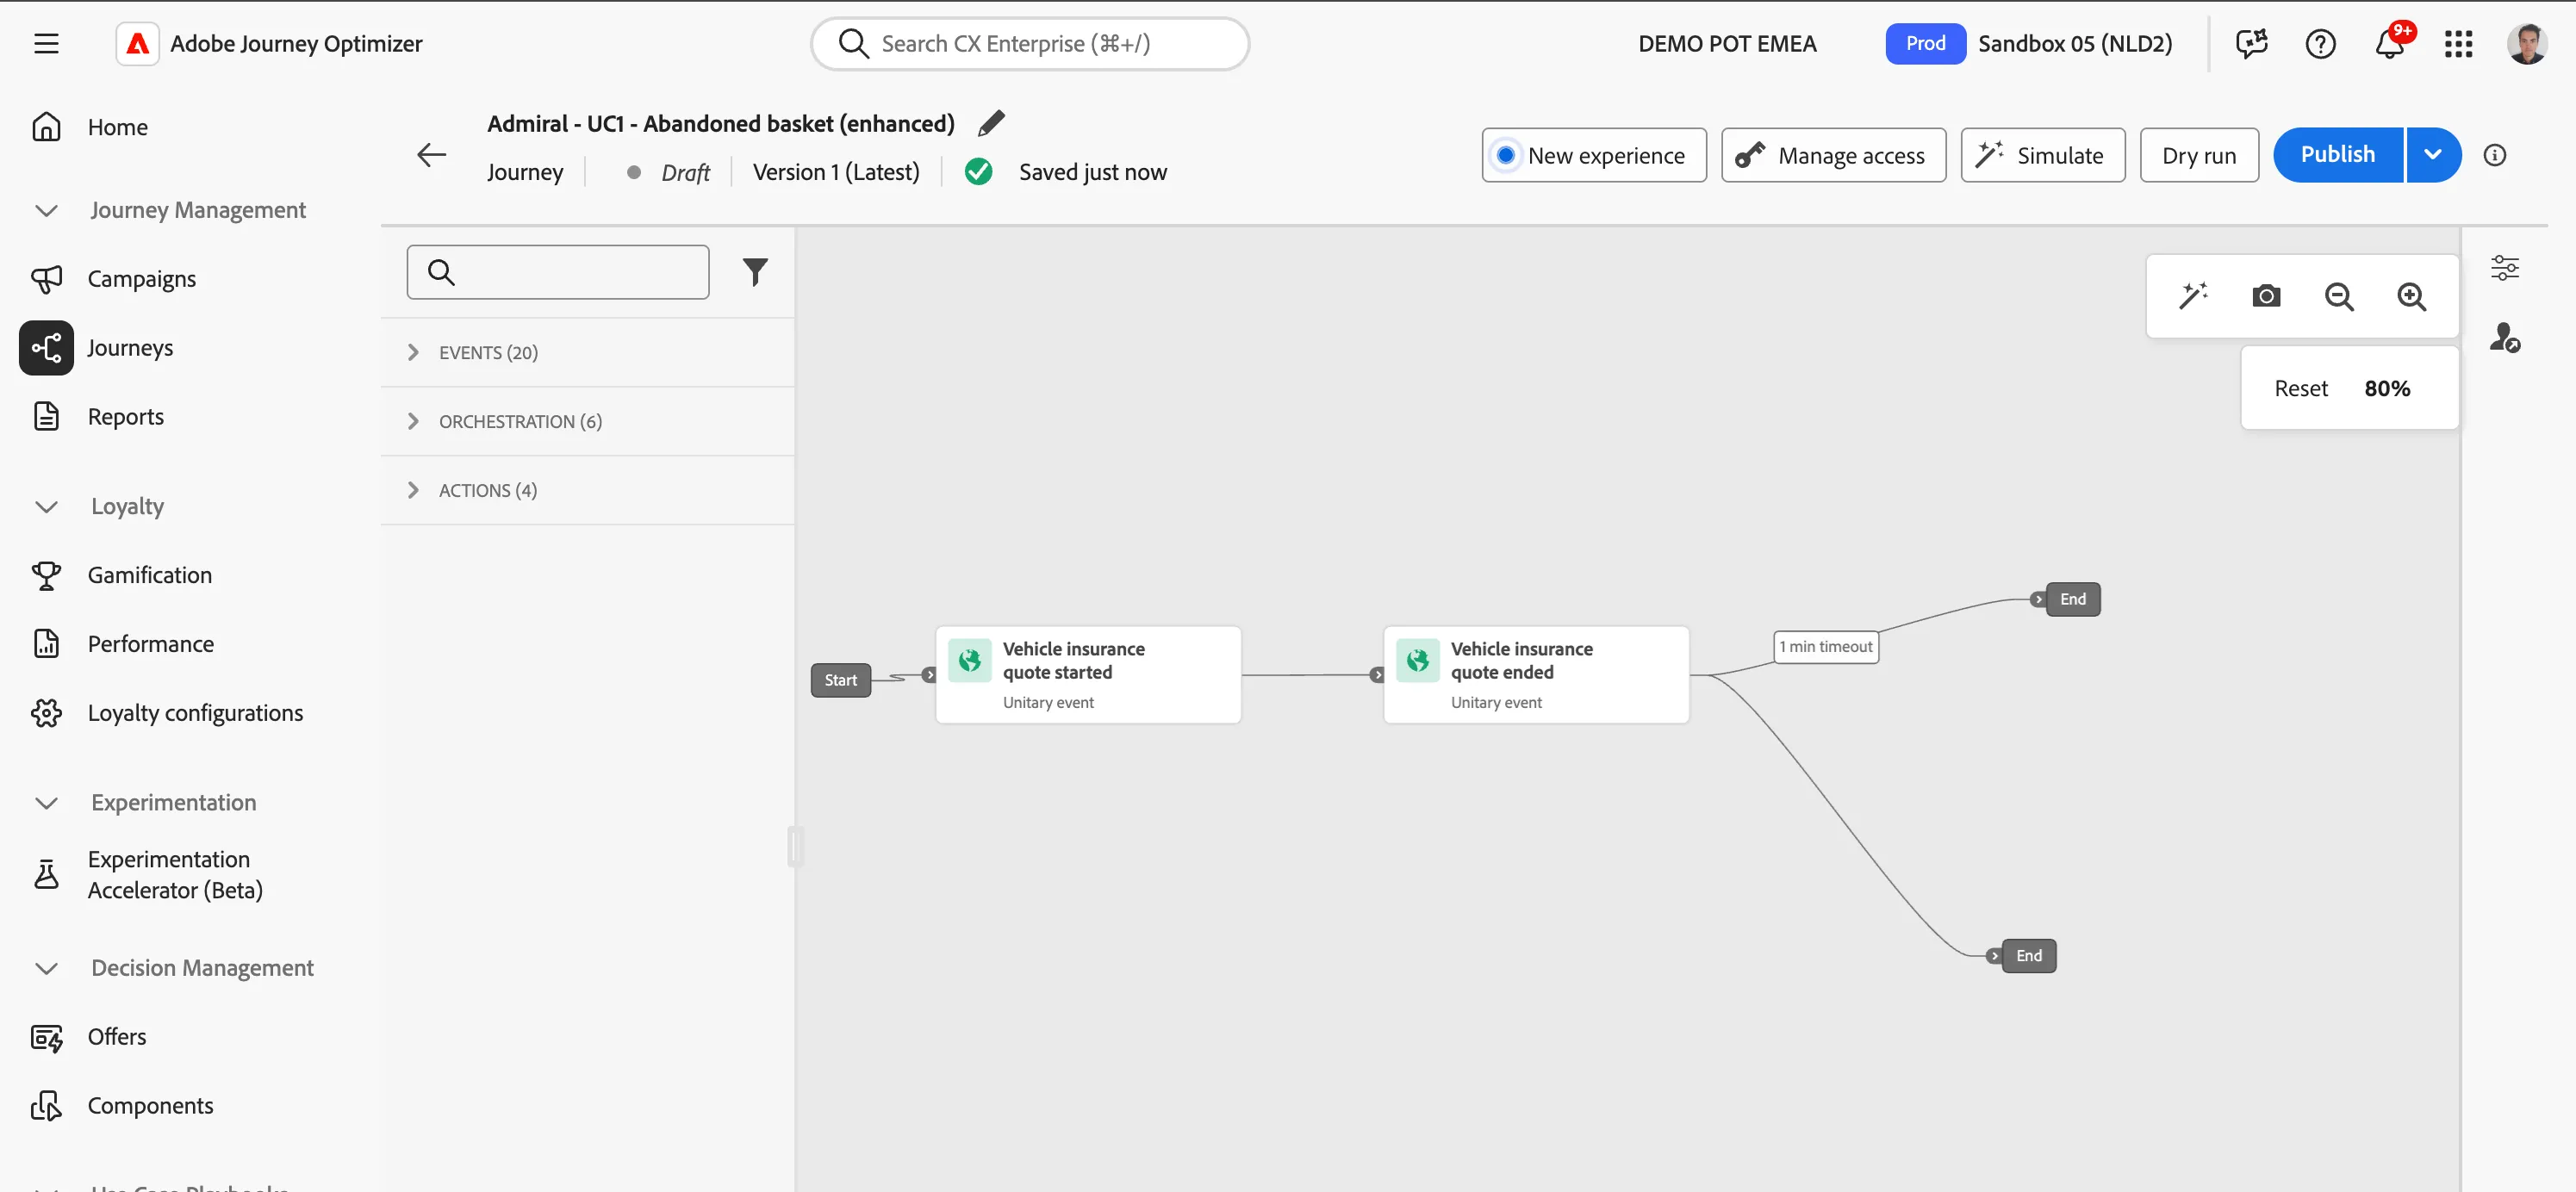Collapse the Loyalty navigation section
The width and height of the screenshot is (2576, 1192).
pyautogui.click(x=46, y=506)
